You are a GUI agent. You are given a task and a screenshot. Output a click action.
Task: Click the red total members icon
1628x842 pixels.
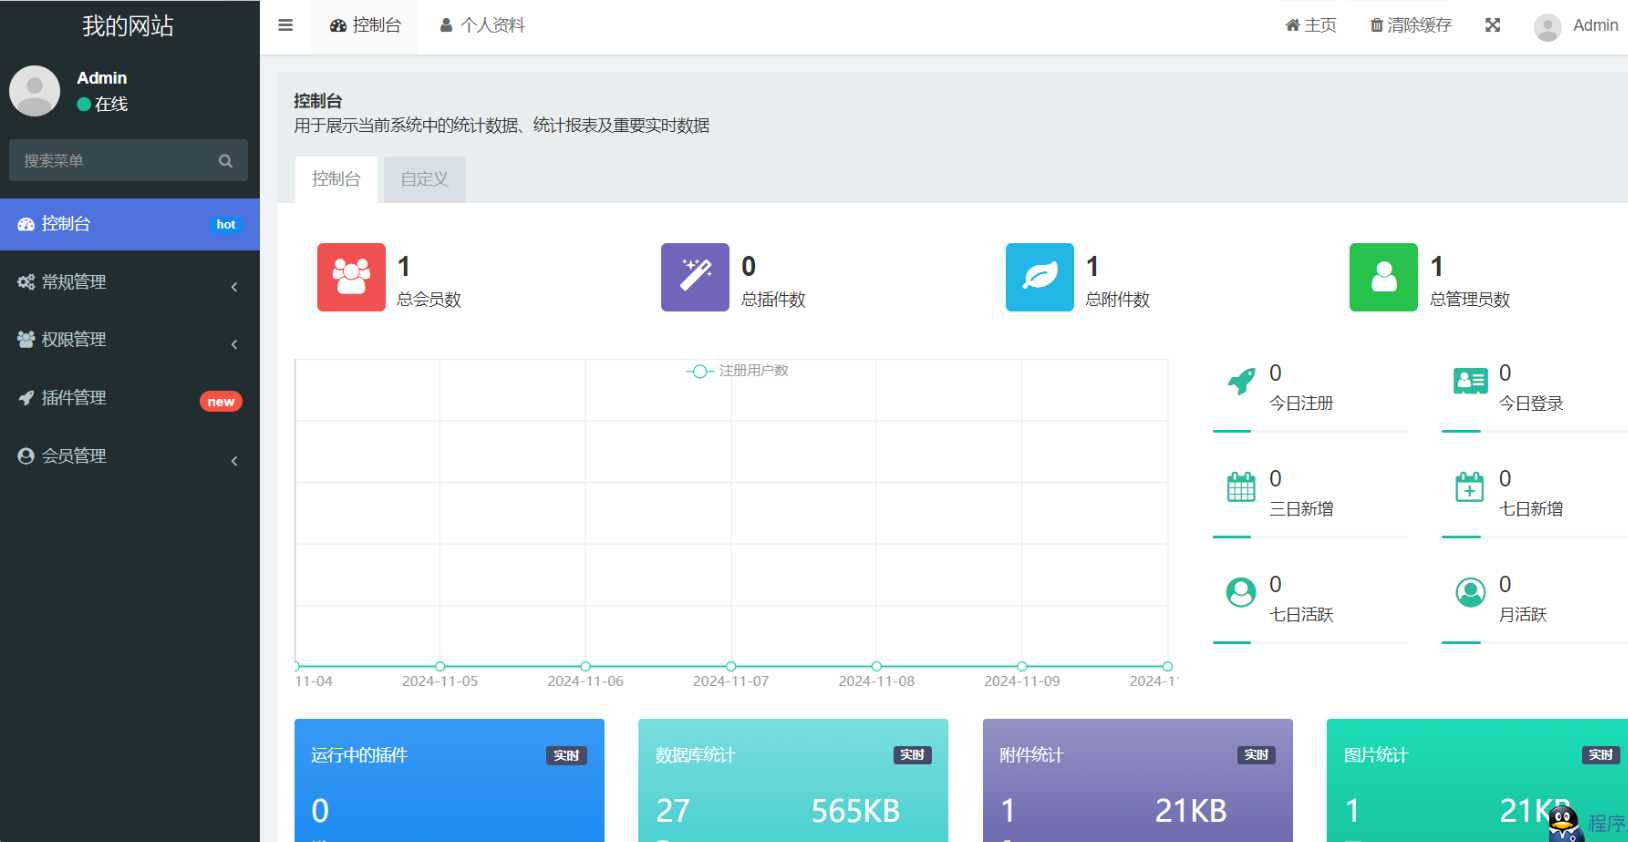[x=351, y=277]
